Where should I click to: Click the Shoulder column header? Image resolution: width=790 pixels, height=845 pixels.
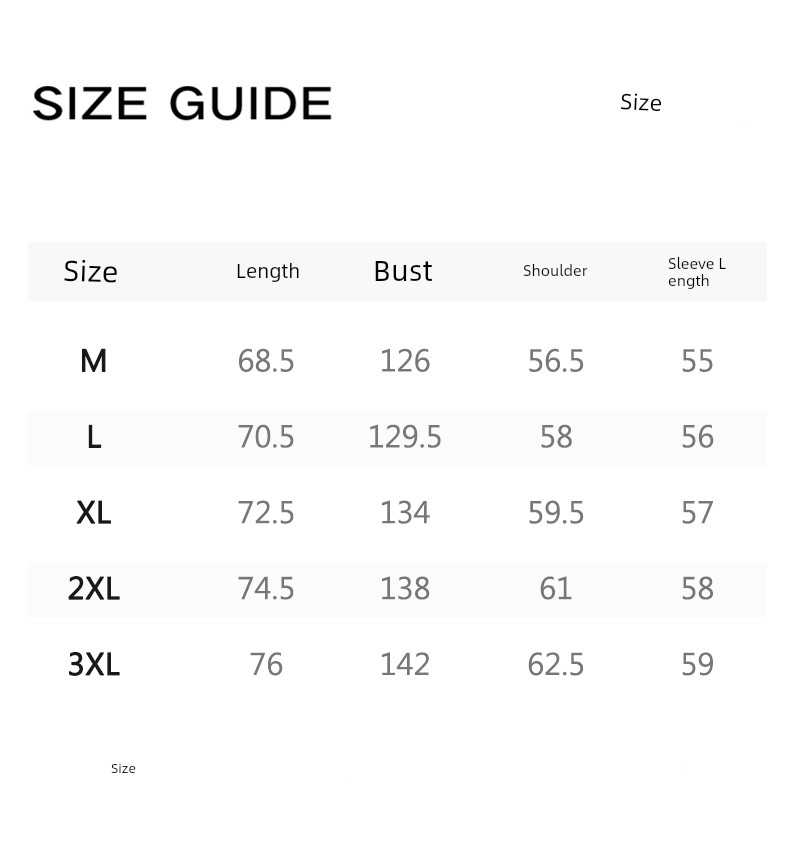555,271
